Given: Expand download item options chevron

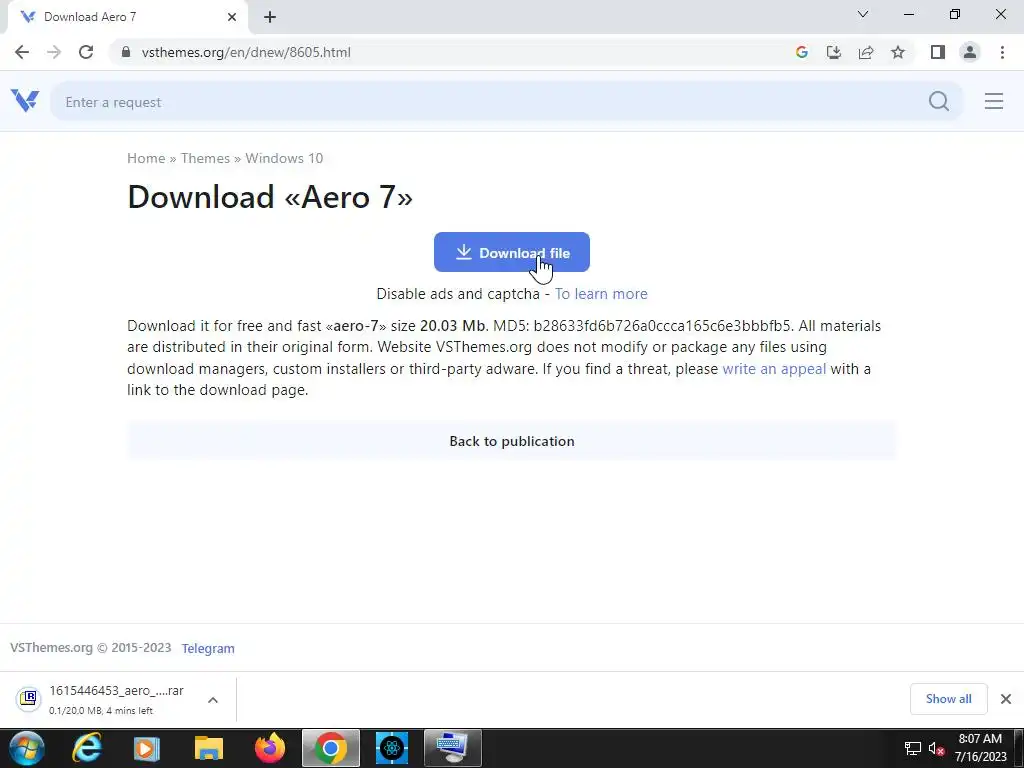Looking at the screenshot, I should (x=213, y=699).
